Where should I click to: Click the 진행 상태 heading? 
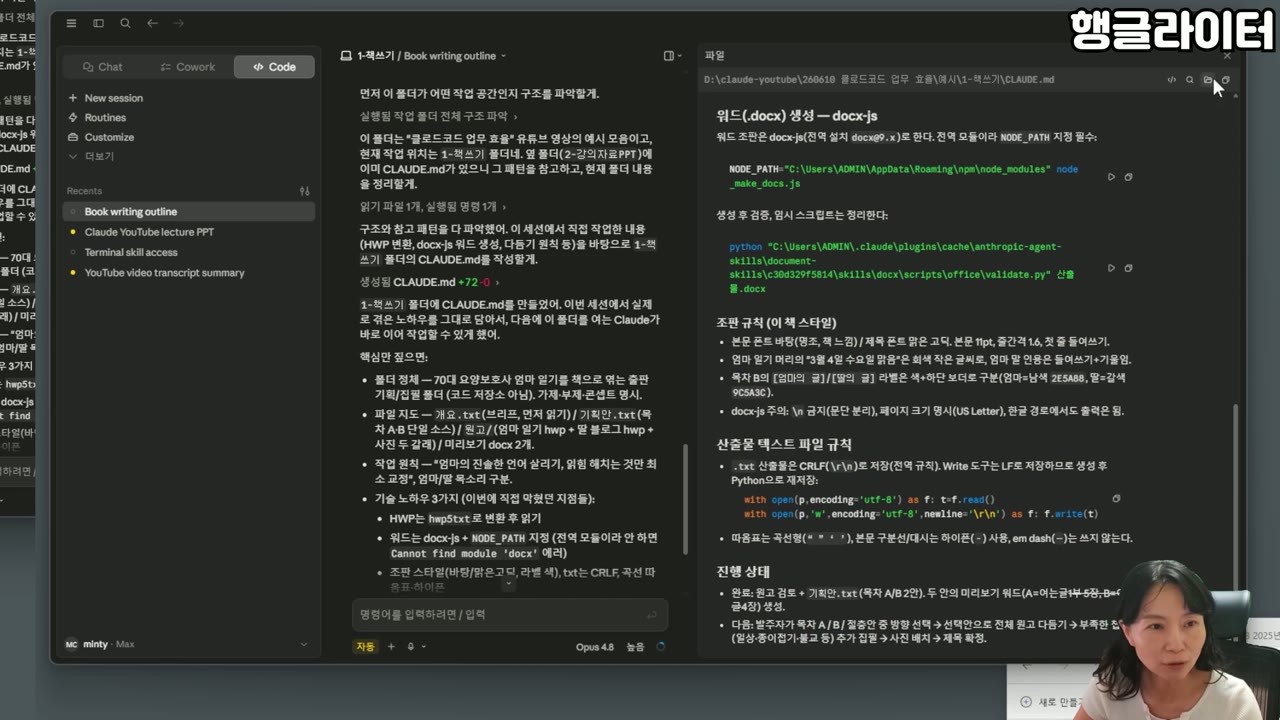tap(744, 572)
